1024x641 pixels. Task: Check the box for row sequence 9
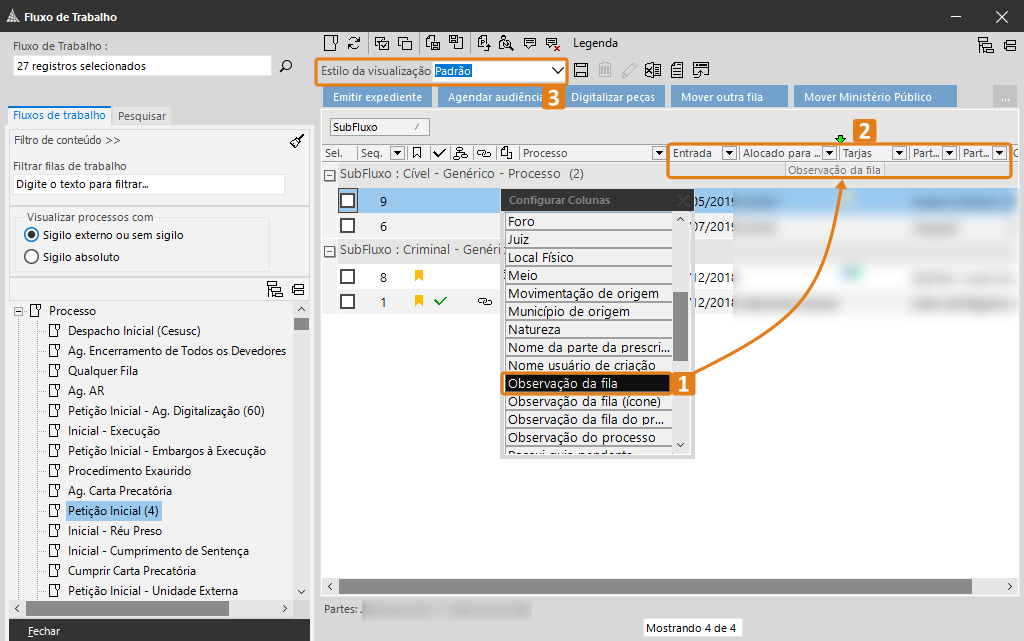[x=347, y=201]
